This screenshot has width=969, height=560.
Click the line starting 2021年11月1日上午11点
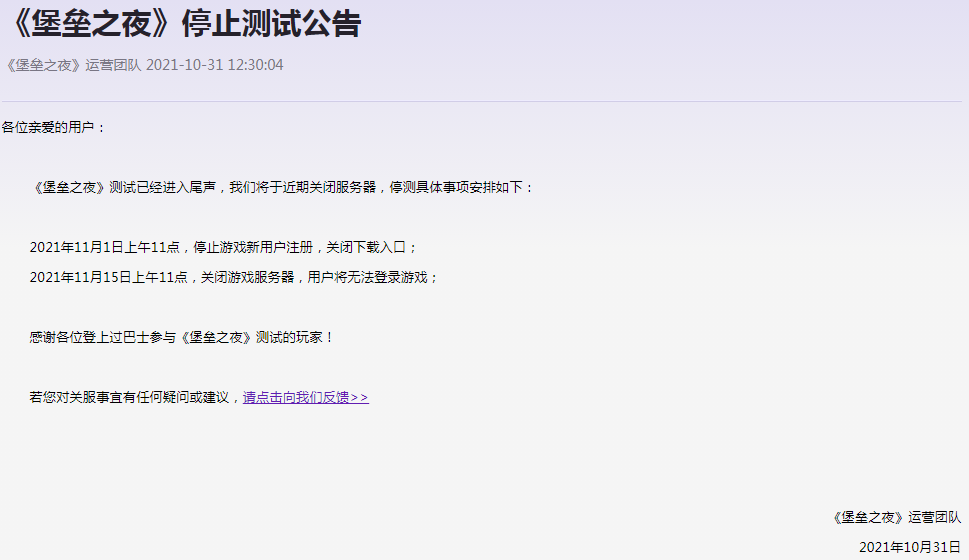pyautogui.click(x=224, y=247)
